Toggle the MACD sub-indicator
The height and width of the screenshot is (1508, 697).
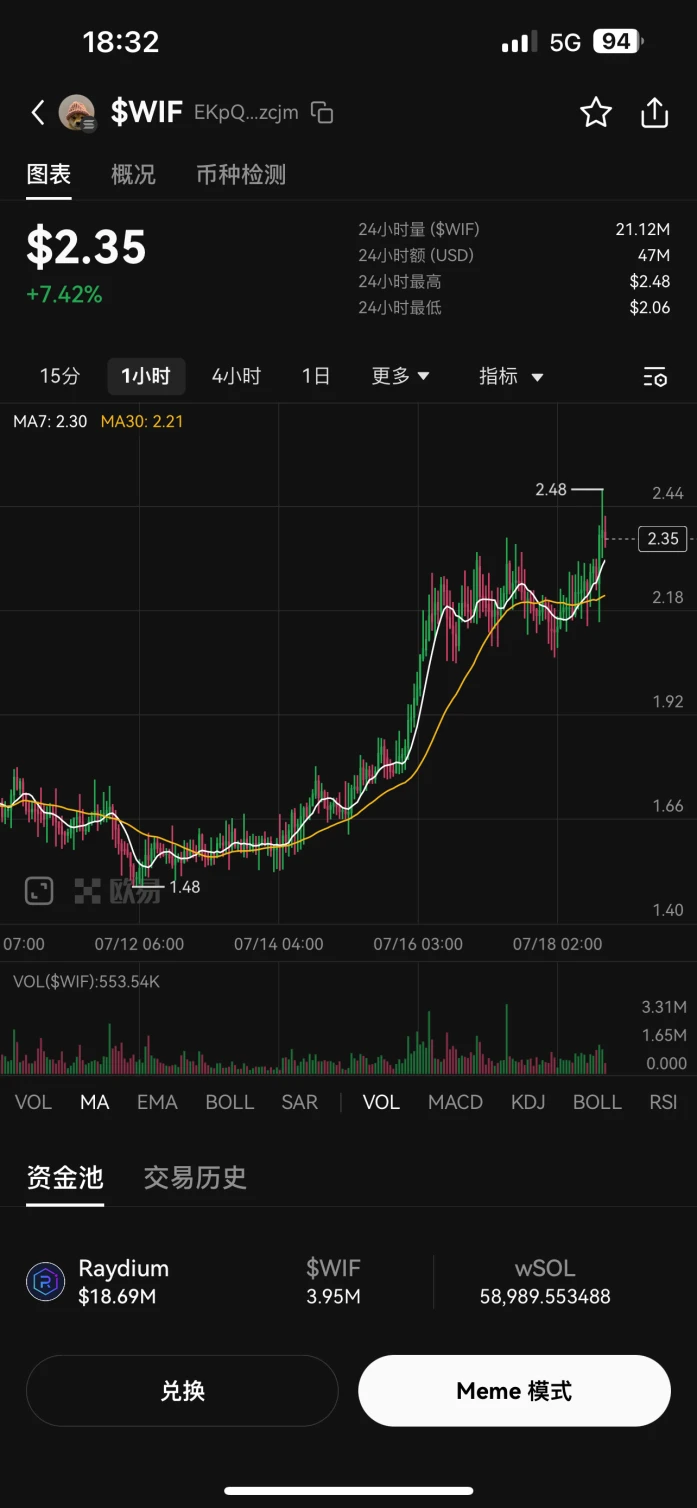(455, 1102)
